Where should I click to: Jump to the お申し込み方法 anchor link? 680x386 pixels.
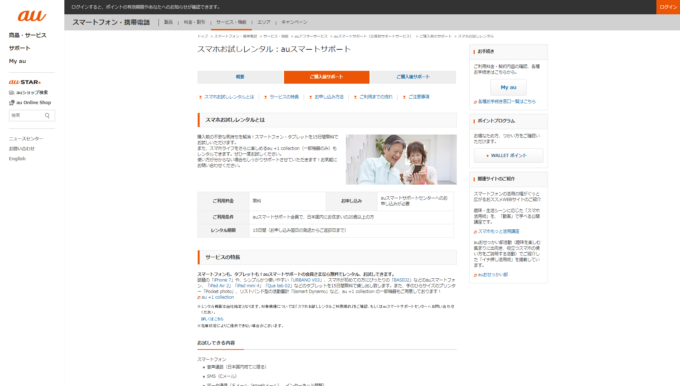coord(329,97)
